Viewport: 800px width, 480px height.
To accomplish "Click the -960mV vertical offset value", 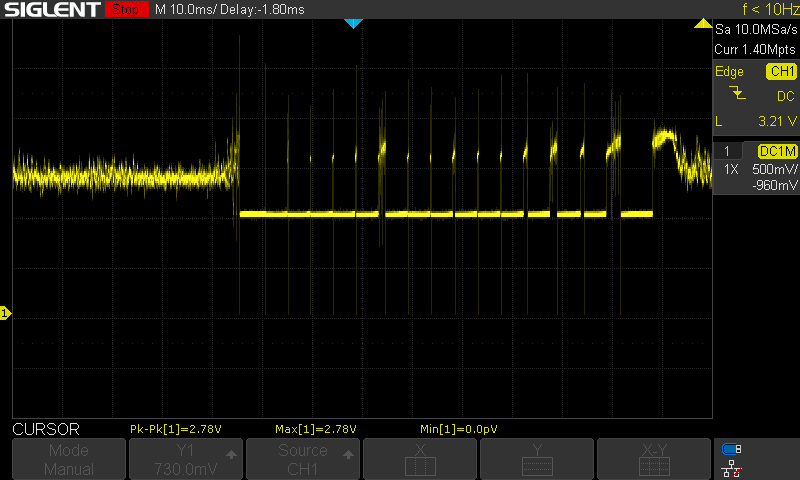I will (x=774, y=185).
